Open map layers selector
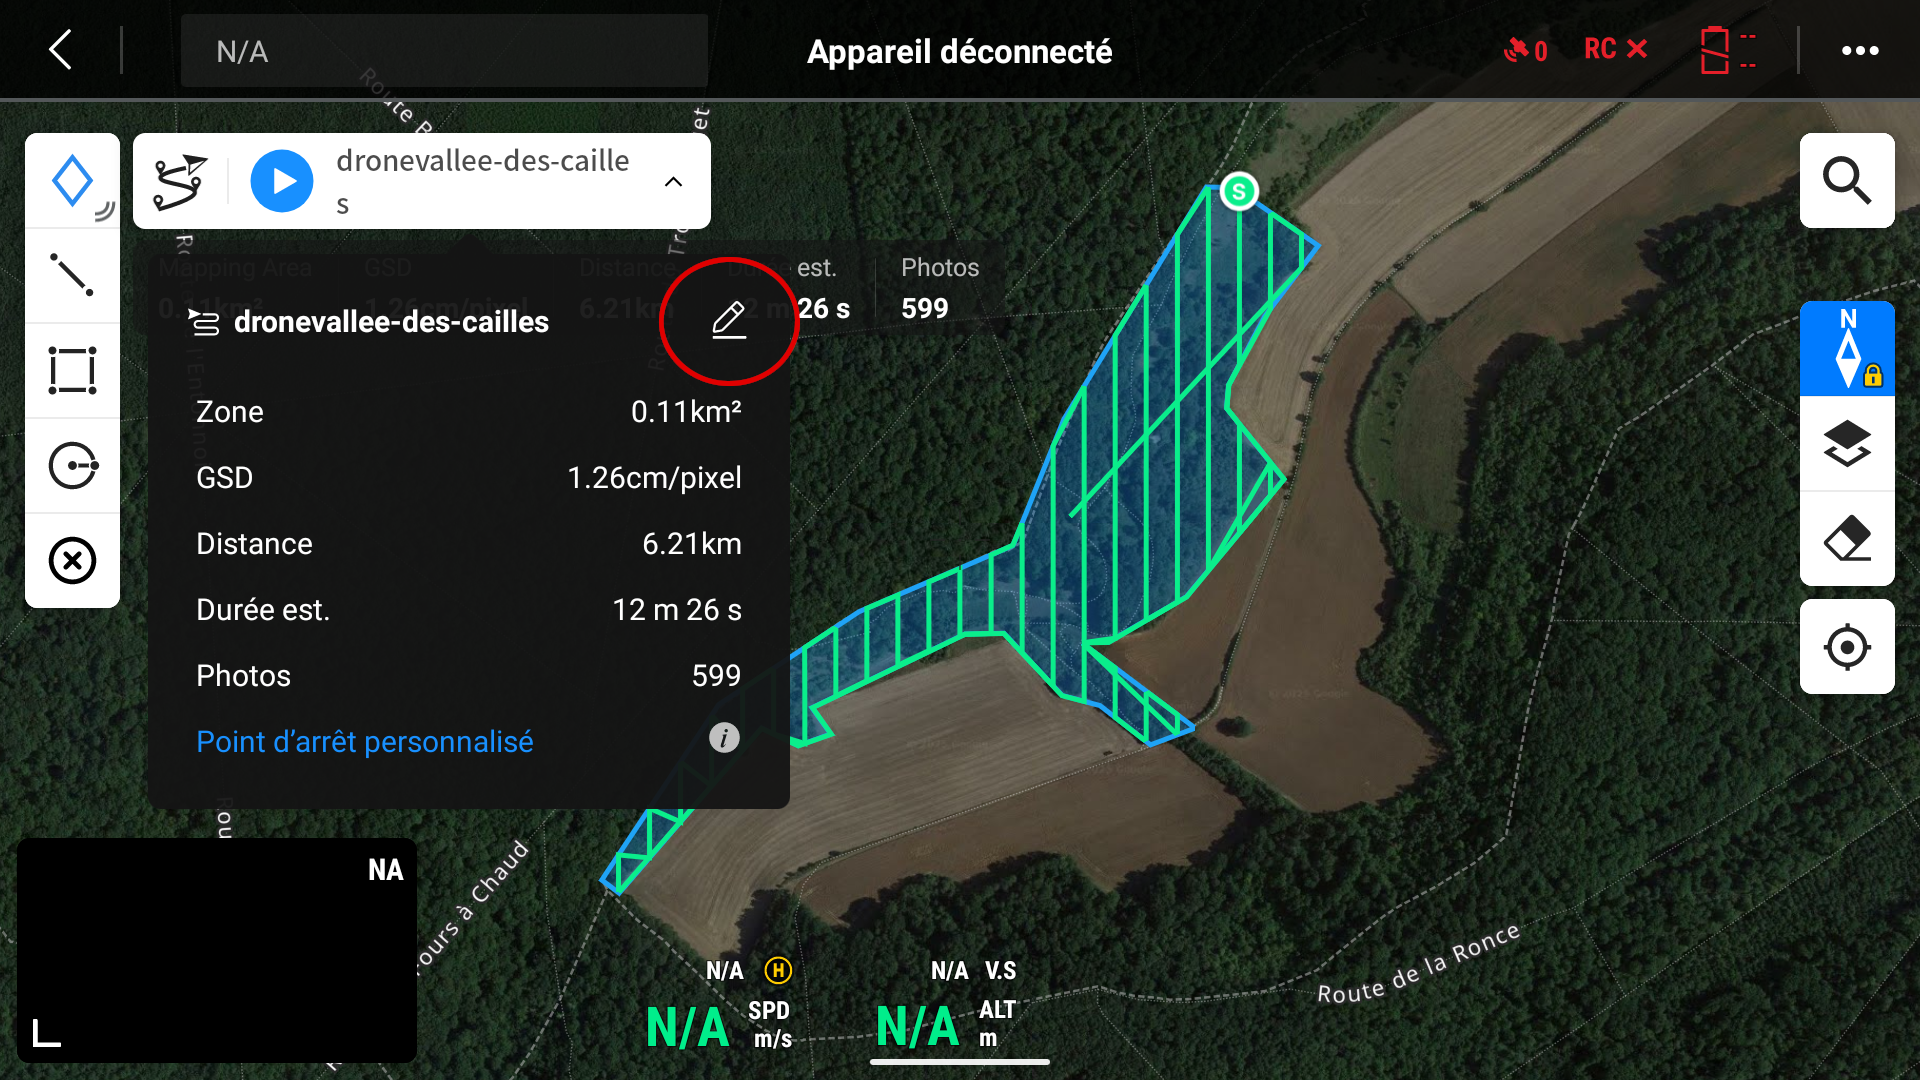Screen dimensions: 1920x1080 pos(1847,444)
